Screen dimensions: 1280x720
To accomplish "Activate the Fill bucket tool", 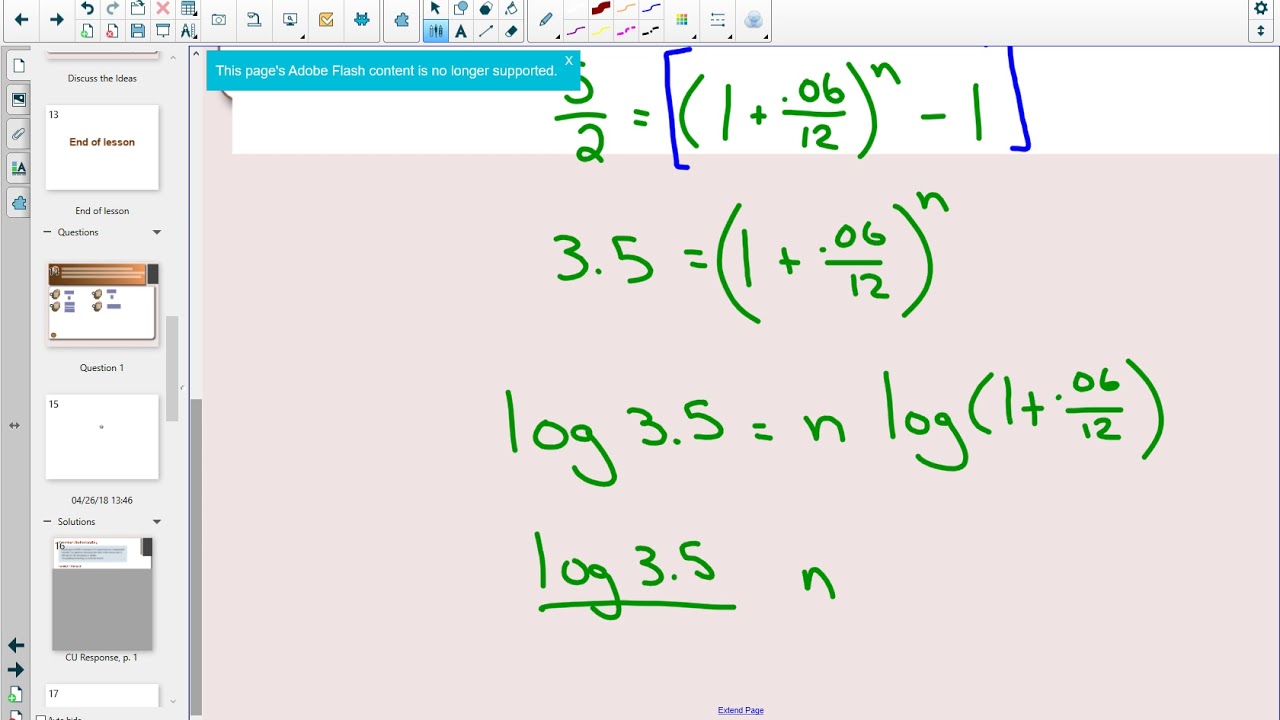I will click(x=511, y=9).
